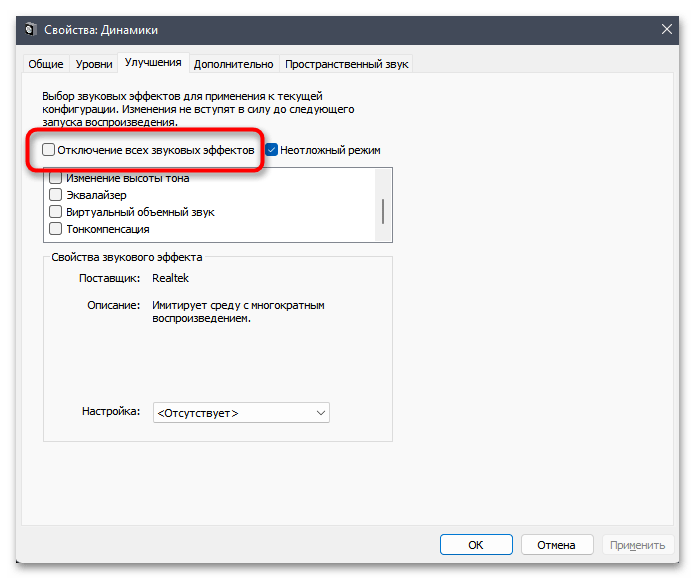Click the Отмена button
This screenshot has height=579, width=695.
tap(557, 544)
